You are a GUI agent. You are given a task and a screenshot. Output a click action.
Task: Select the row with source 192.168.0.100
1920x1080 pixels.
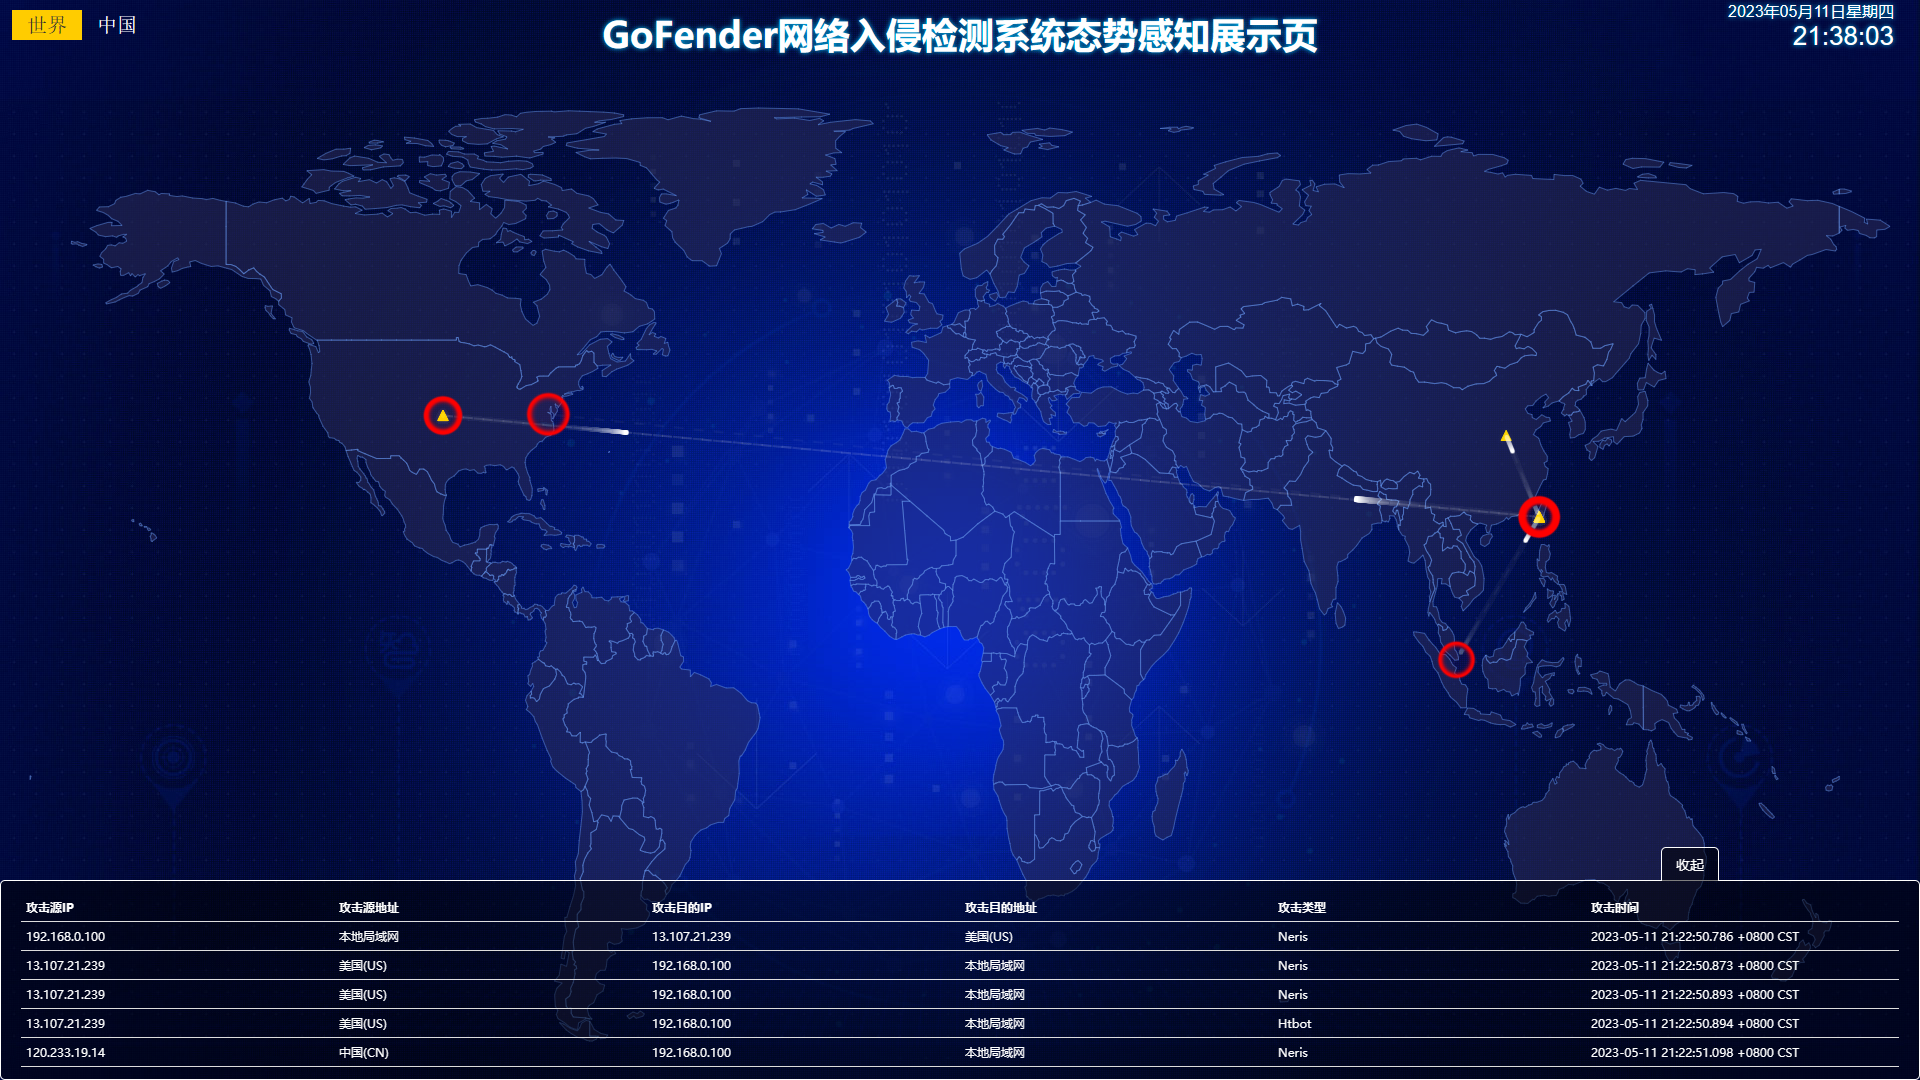tap(66, 937)
